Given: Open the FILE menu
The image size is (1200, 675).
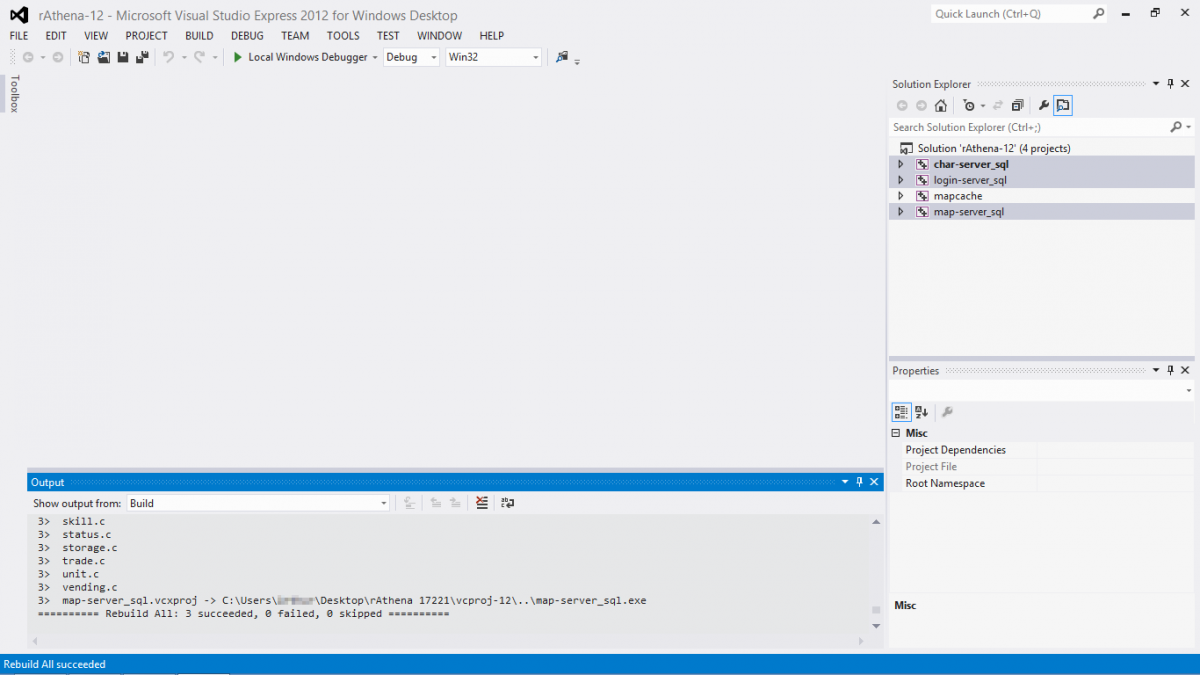Looking at the screenshot, I should point(19,36).
